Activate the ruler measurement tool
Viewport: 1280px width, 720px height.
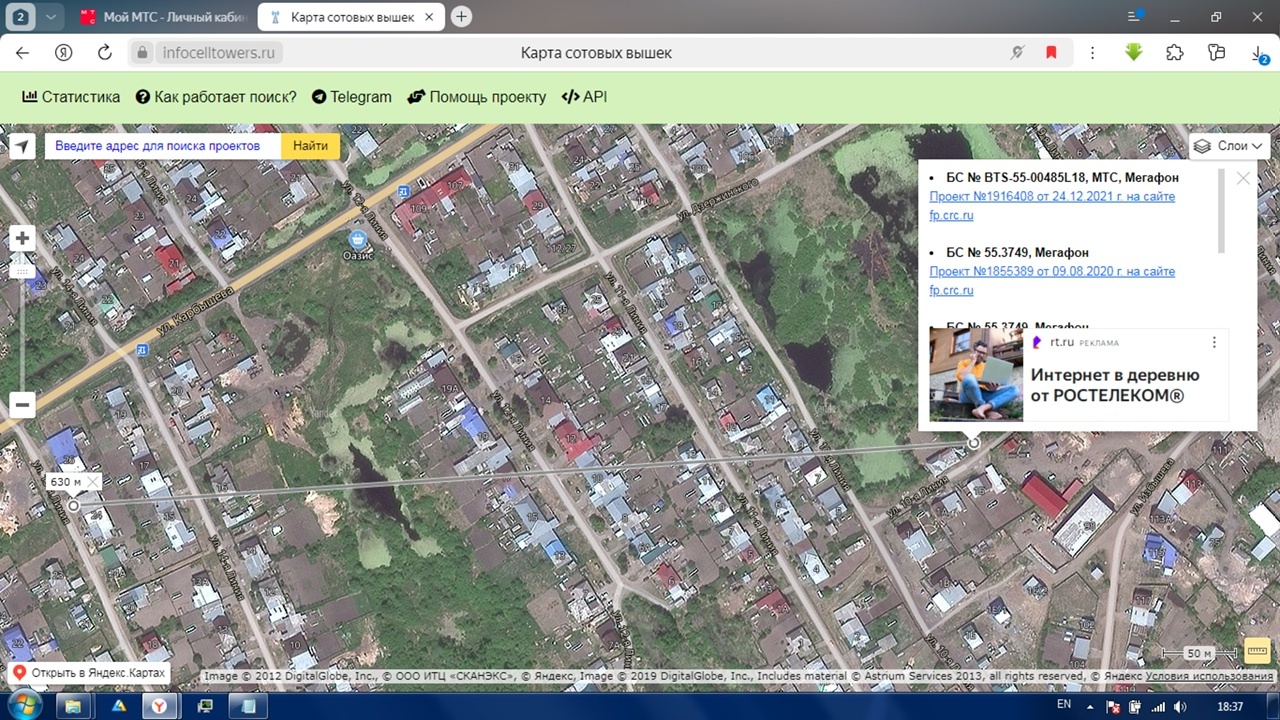click(1256, 652)
